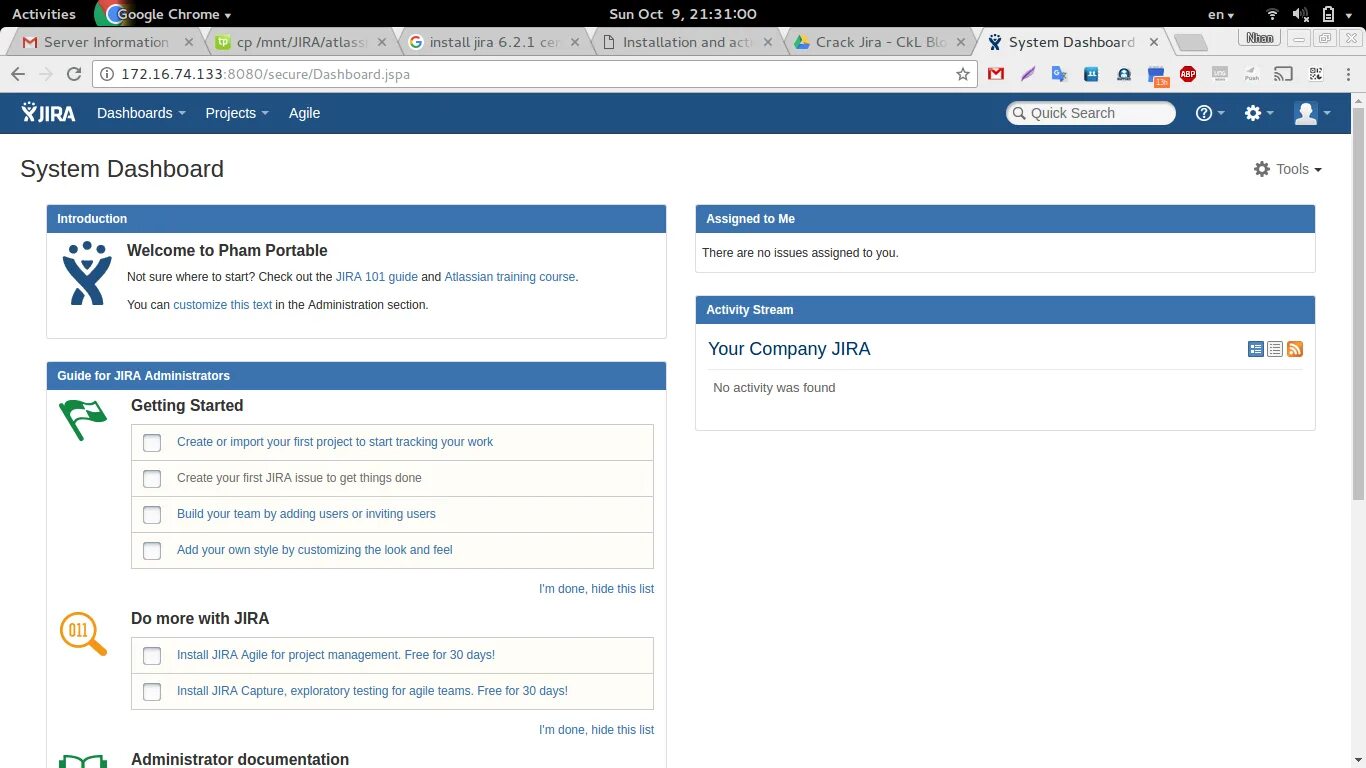Open 'Add your own style' customizing link

pyautogui.click(x=315, y=550)
